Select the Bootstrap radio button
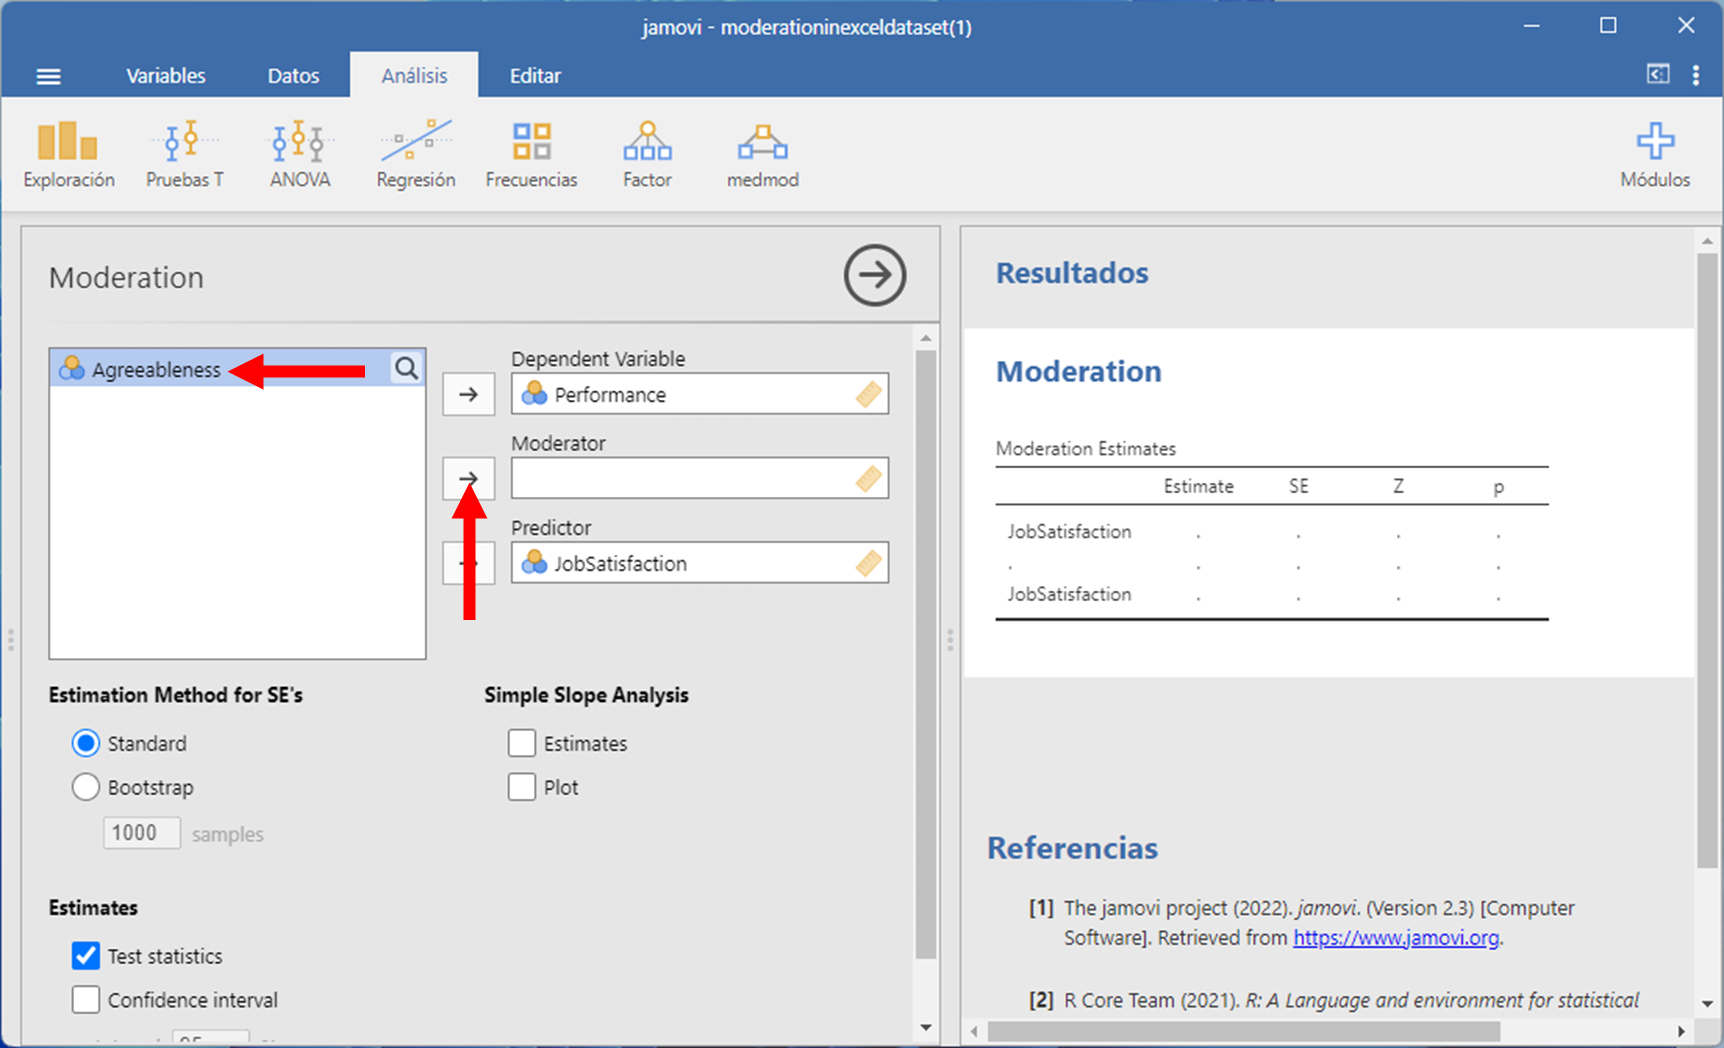 coord(86,788)
